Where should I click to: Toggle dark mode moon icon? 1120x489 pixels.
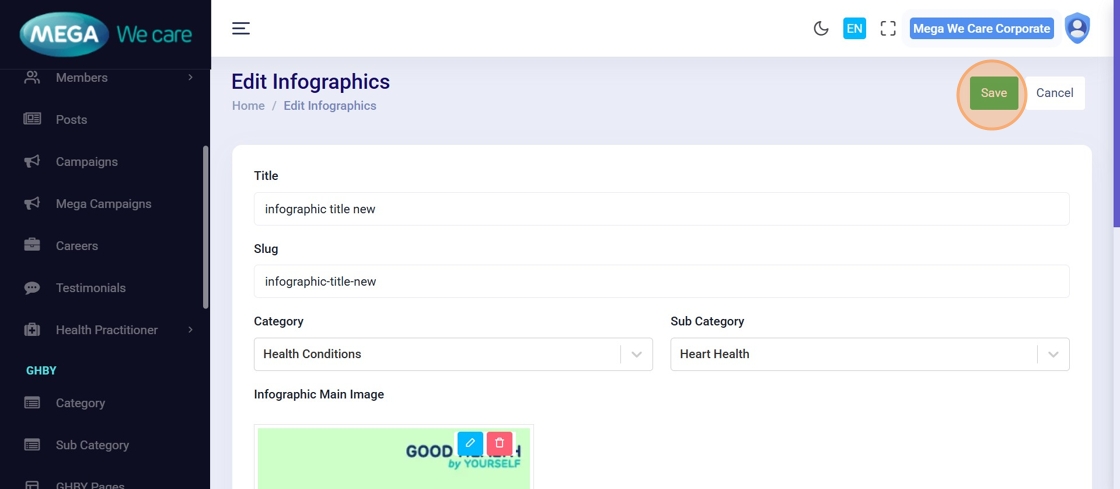(821, 29)
